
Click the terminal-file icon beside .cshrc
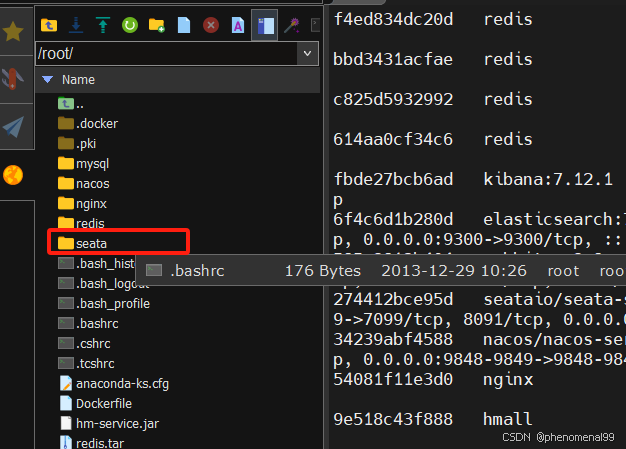(66, 343)
